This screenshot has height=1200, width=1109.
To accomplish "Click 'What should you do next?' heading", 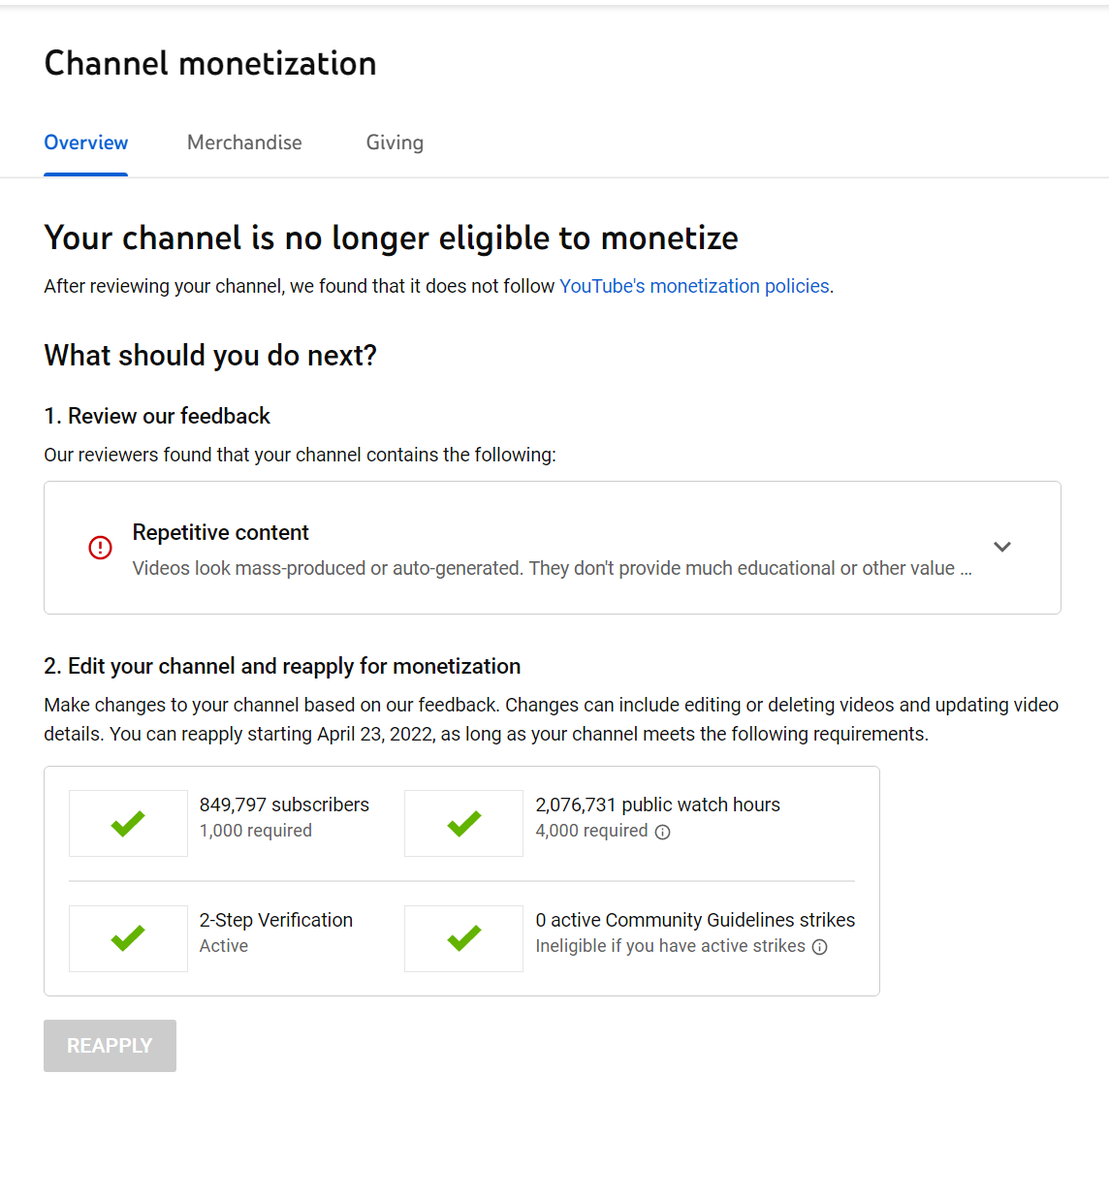I will pos(210,356).
